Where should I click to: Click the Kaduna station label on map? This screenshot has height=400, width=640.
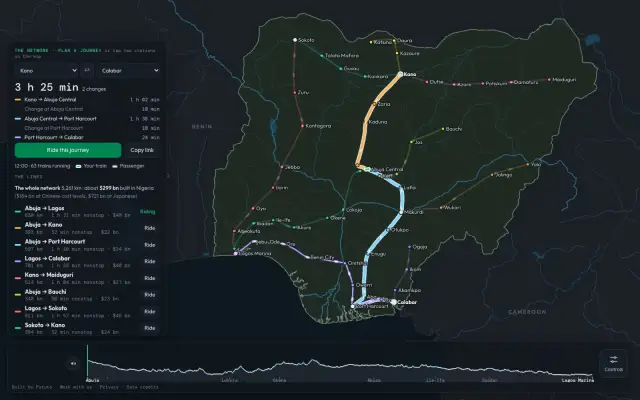[x=378, y=122]
